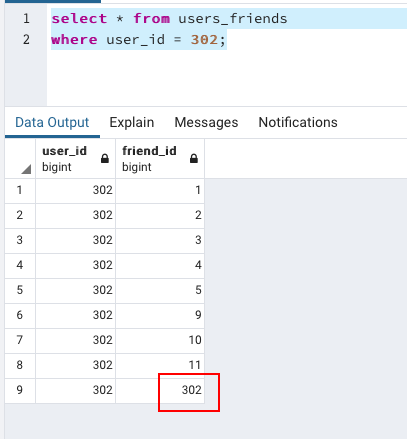The image size is (407, 439).
Task: Select result row number 9
Action: 20,390
